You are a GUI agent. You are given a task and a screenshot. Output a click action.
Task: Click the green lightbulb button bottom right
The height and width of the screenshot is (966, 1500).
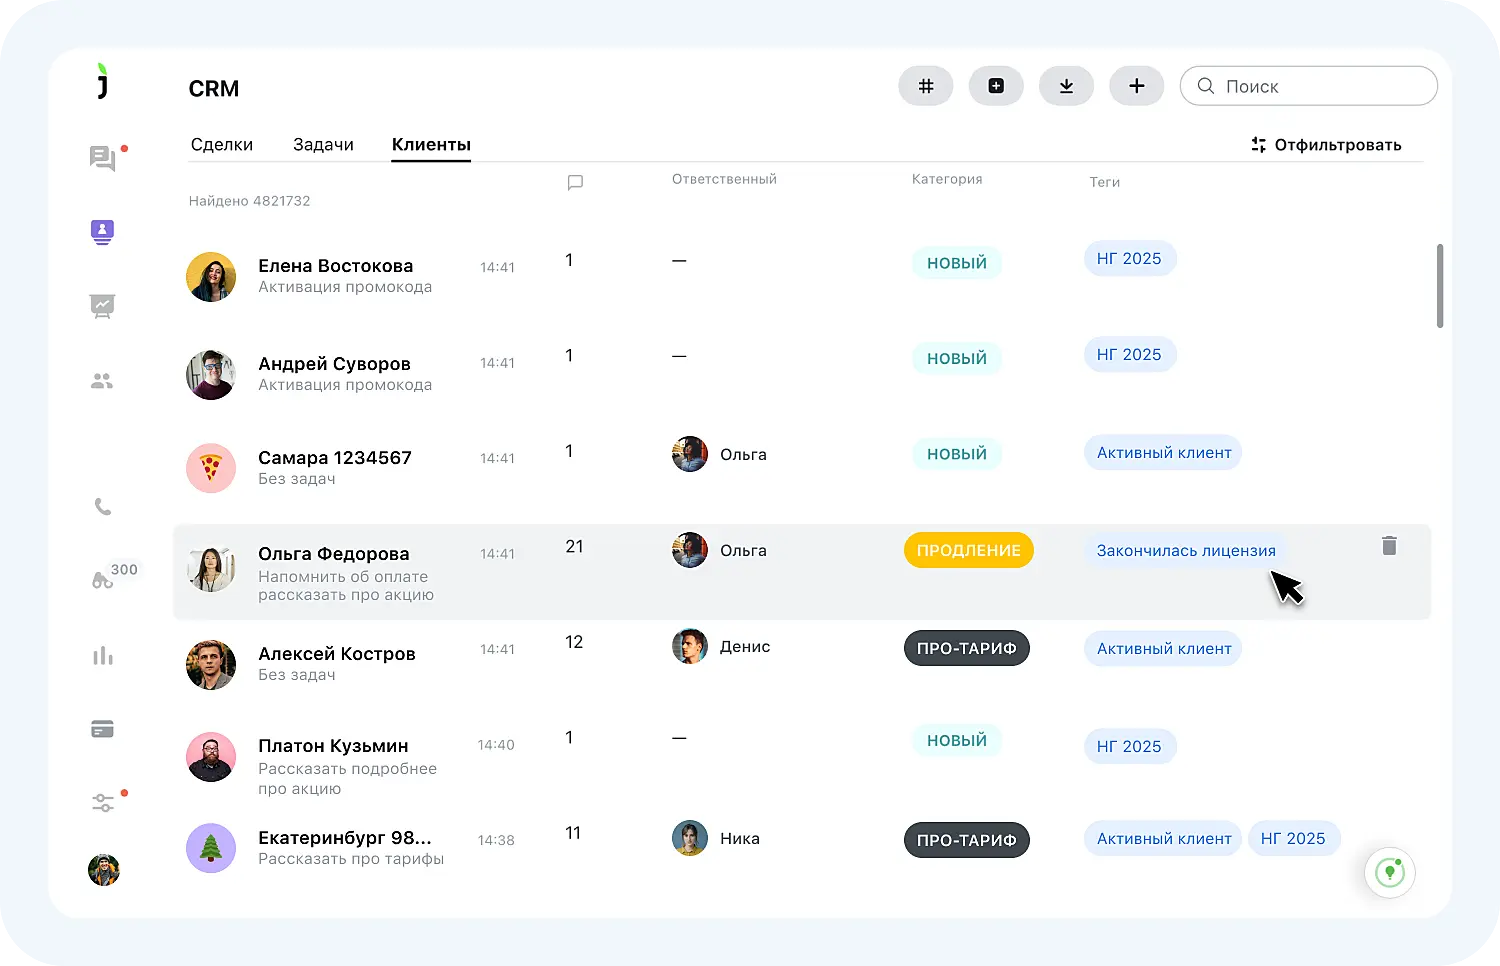pyautogui.click(x=1390, y=872)
